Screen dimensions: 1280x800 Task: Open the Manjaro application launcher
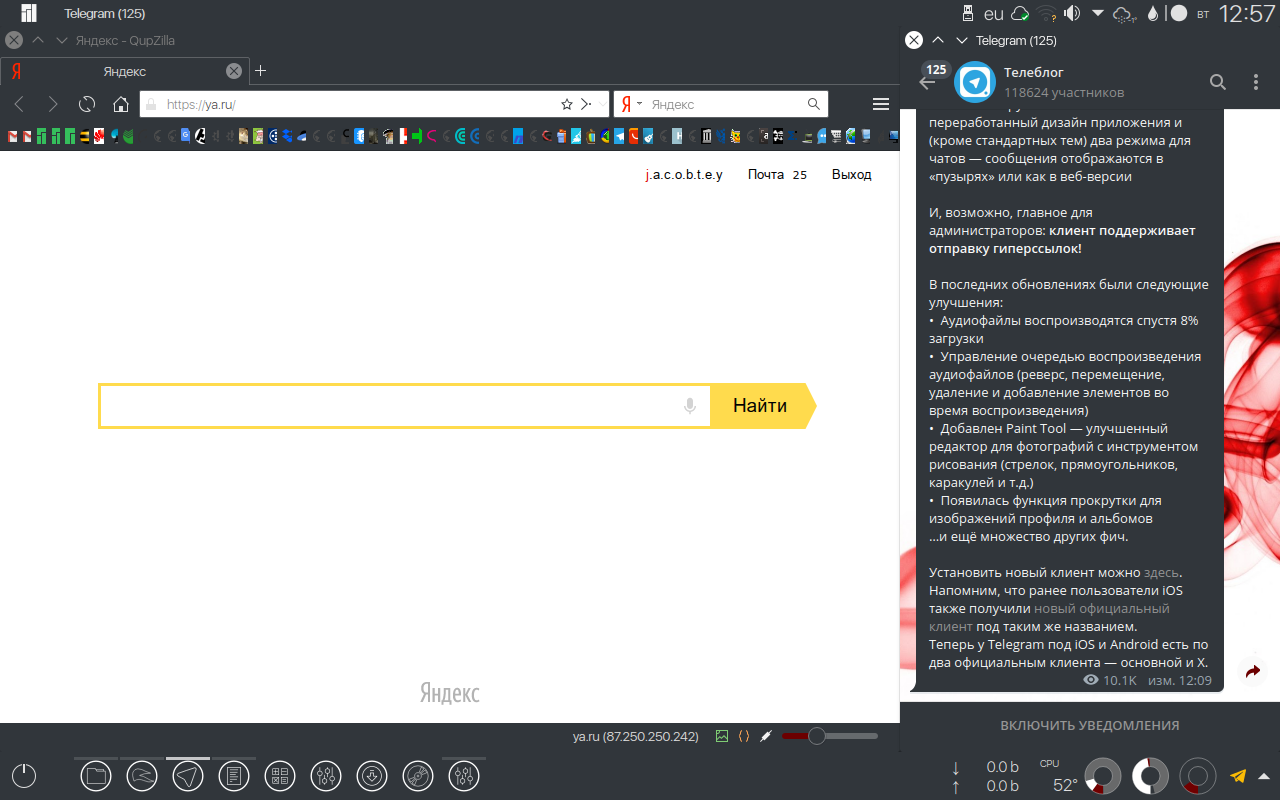click(29, 14)
